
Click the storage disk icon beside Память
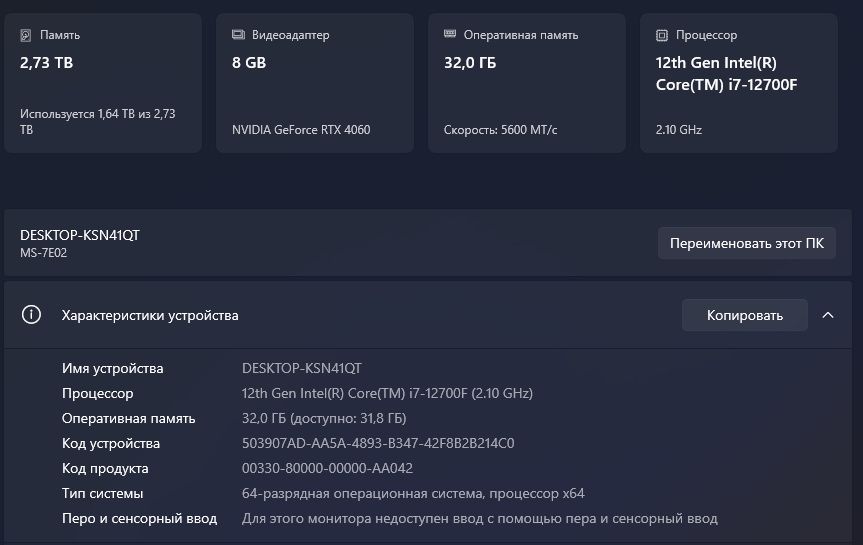coord(26,35)
